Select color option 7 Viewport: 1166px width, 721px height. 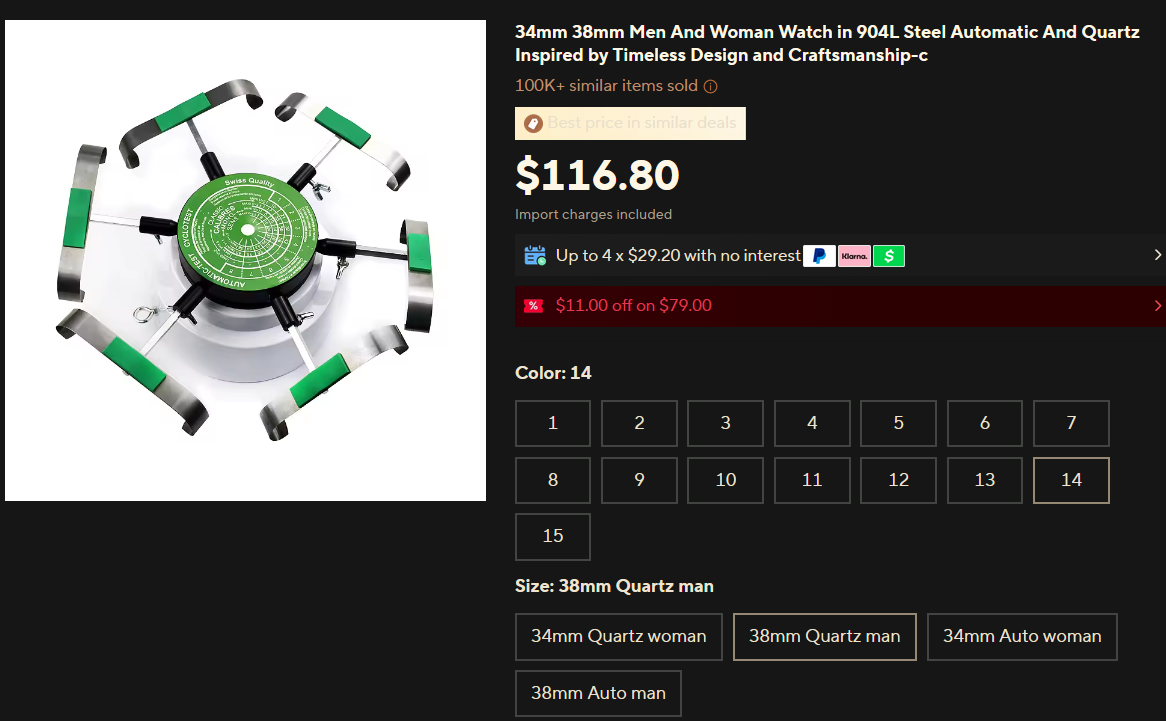(1071, 423)
